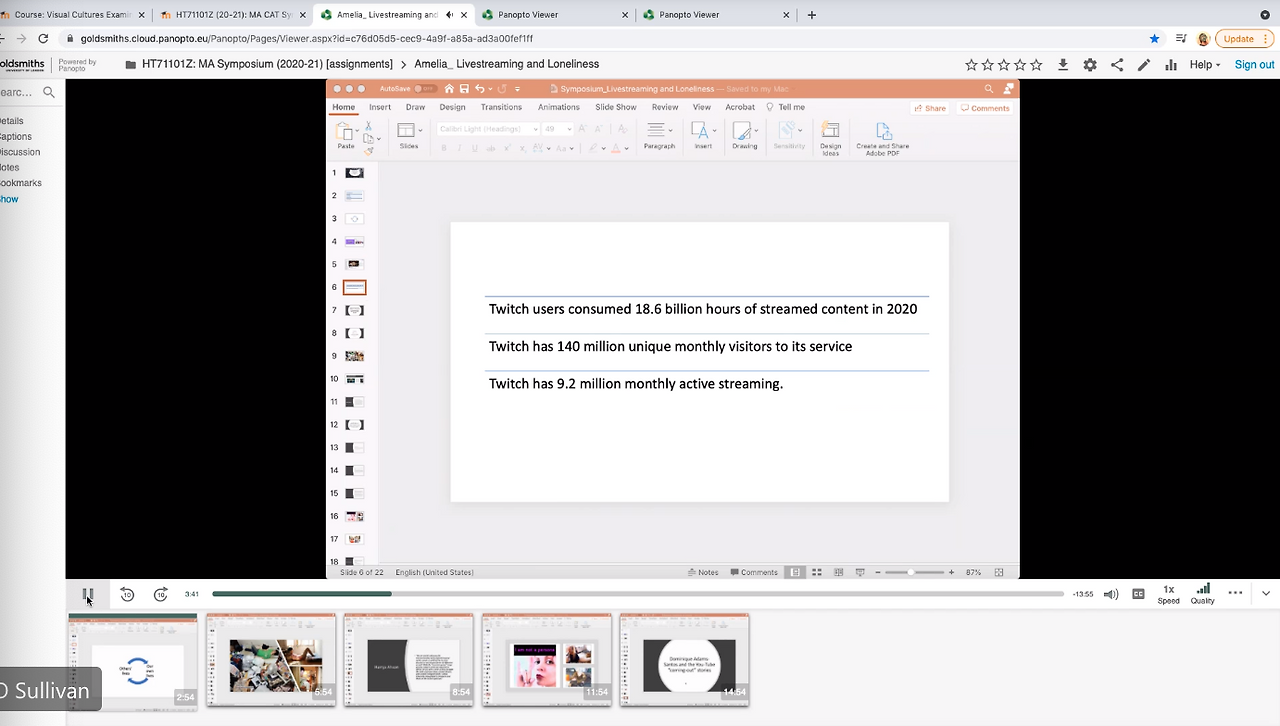Seek within the Panopto video progress bar
Viewport: 1280px width, 726px height.
[638, 594]
